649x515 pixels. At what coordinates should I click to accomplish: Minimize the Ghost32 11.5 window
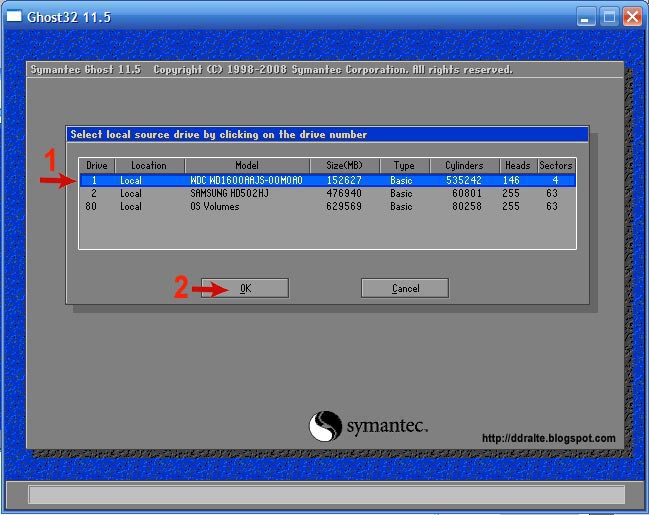click(x=586, y=17)
